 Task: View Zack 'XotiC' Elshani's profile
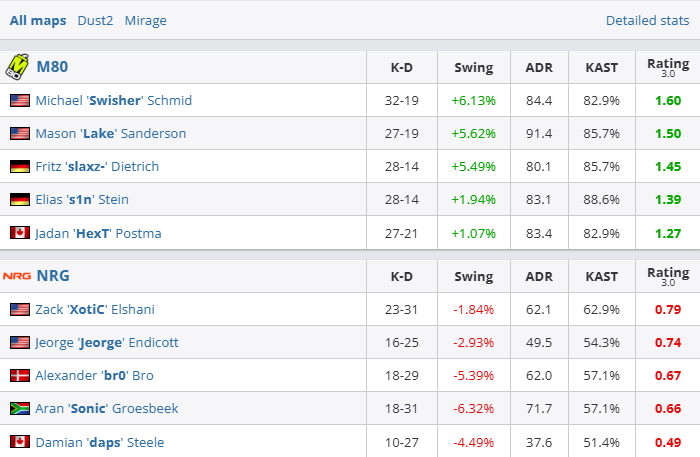pos(95,309)
